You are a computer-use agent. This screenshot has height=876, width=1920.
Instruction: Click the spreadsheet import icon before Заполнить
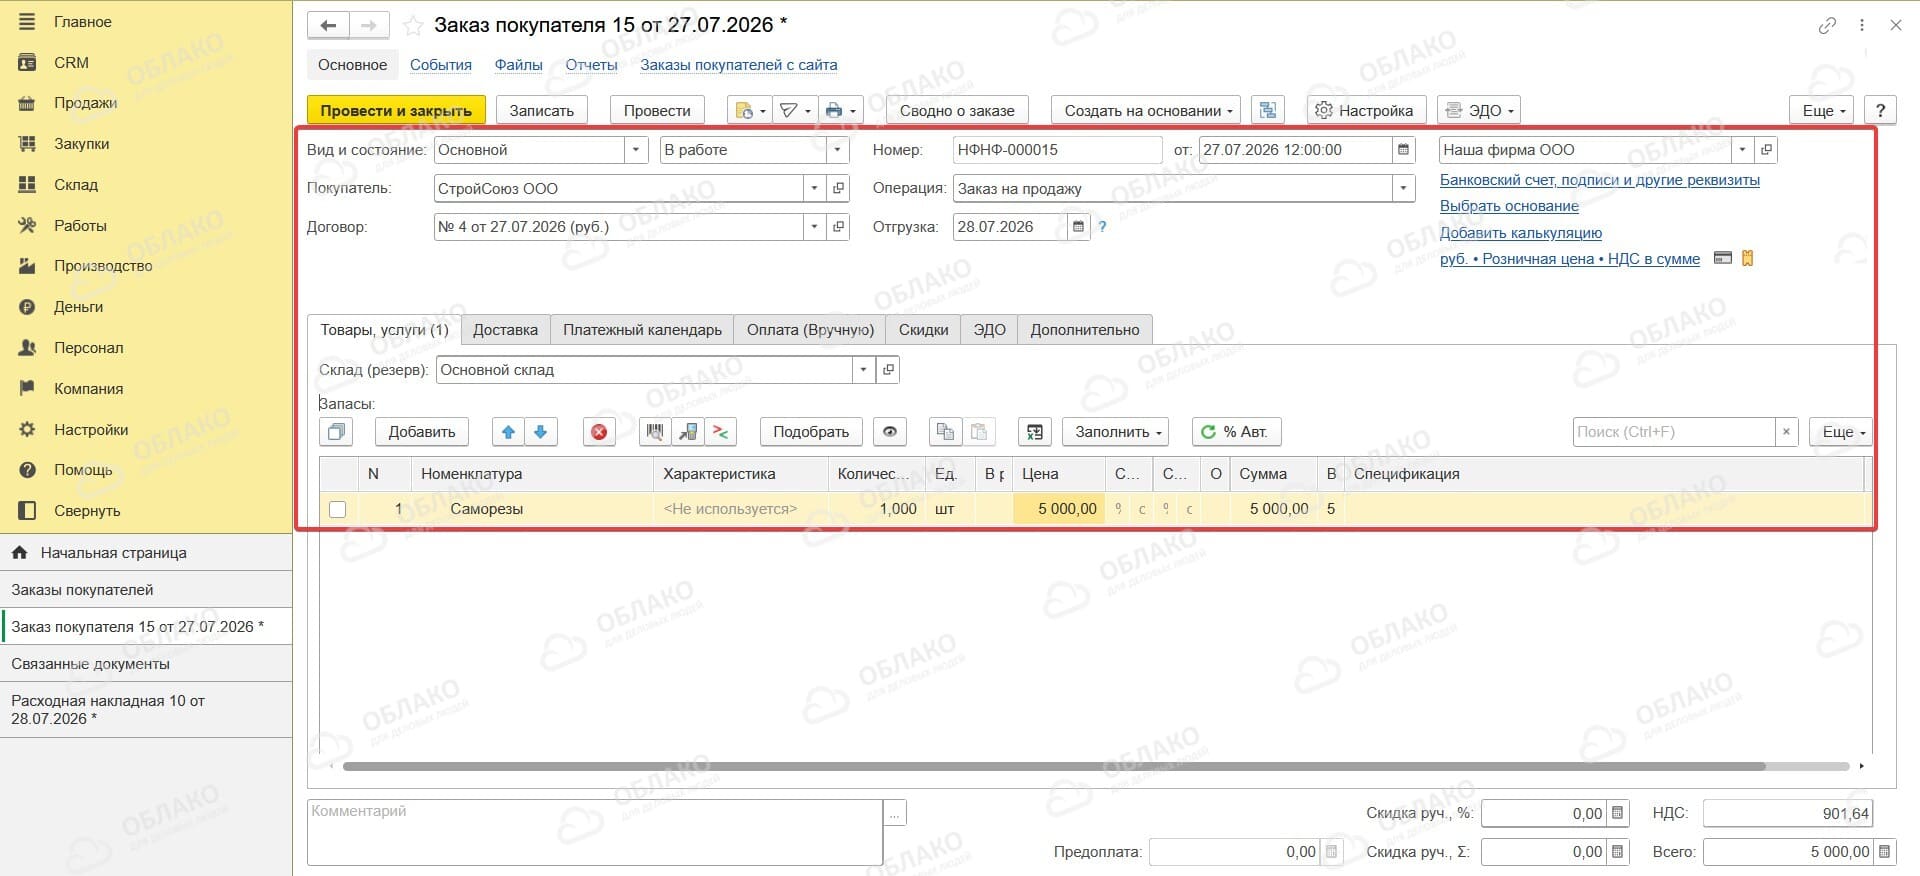[1034, 432]
